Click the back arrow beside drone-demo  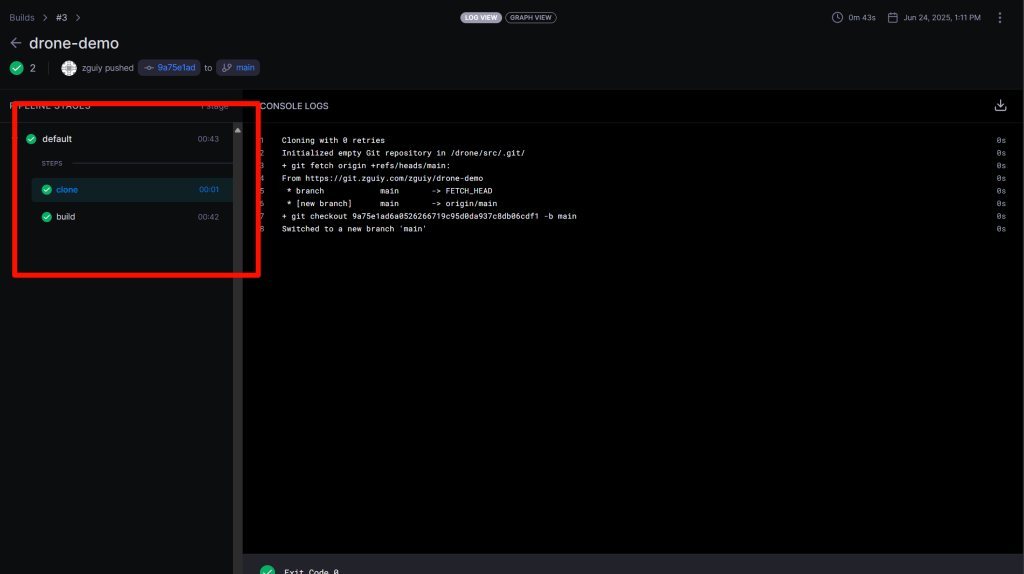coord(15,43)
